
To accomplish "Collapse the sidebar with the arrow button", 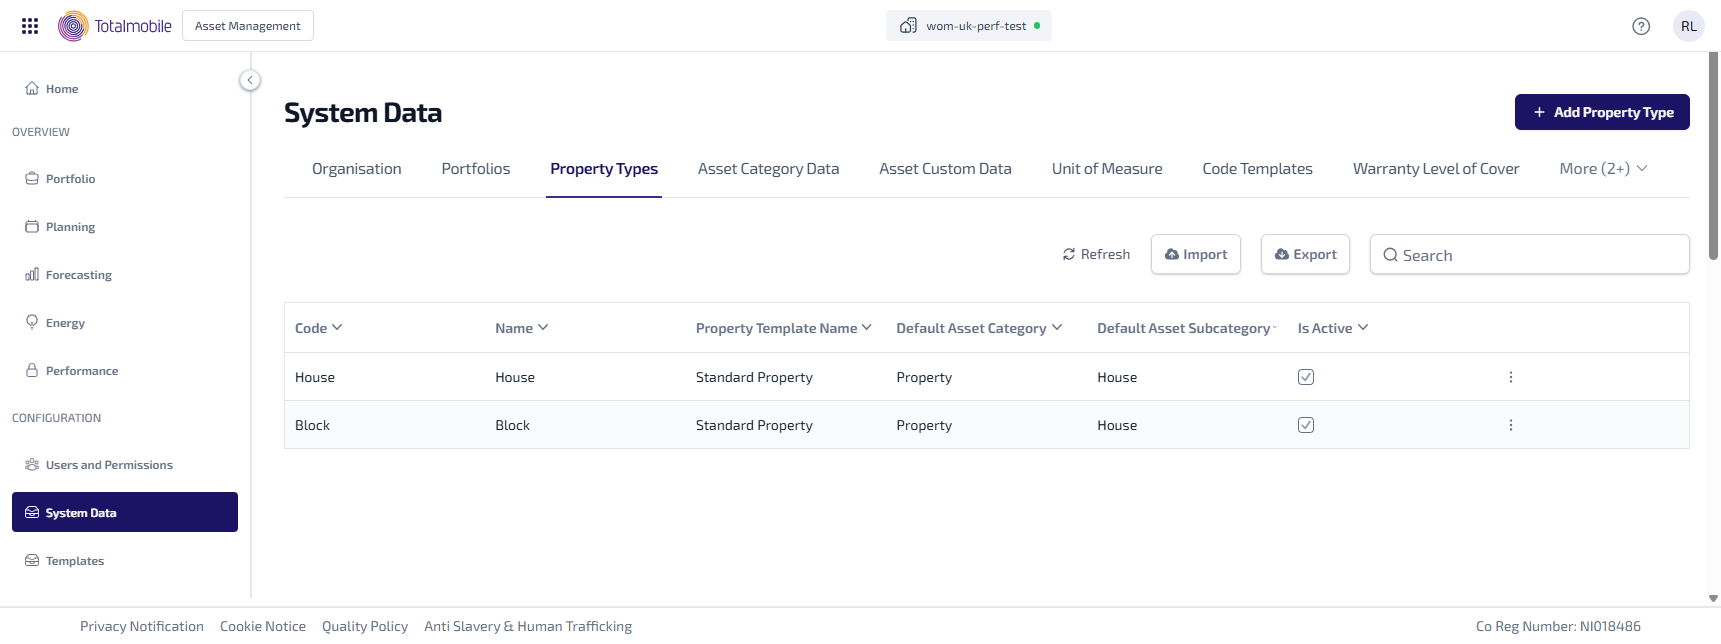I will (x=250, y=80).
